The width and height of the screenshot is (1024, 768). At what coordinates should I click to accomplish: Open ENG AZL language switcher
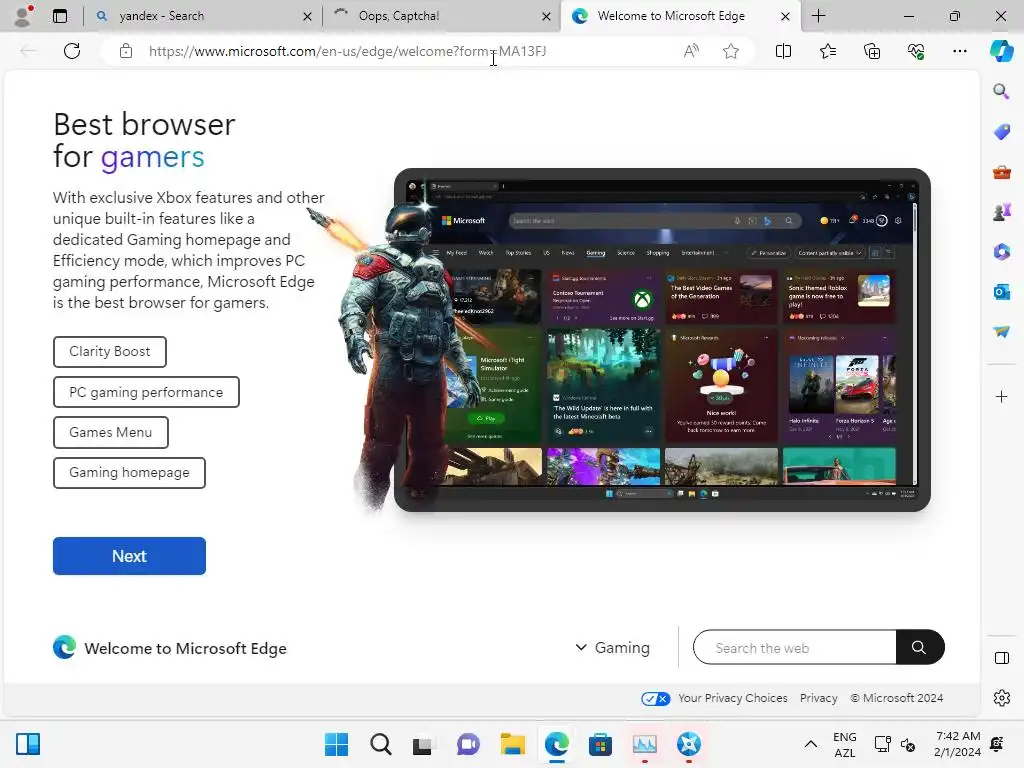point(844,744)
